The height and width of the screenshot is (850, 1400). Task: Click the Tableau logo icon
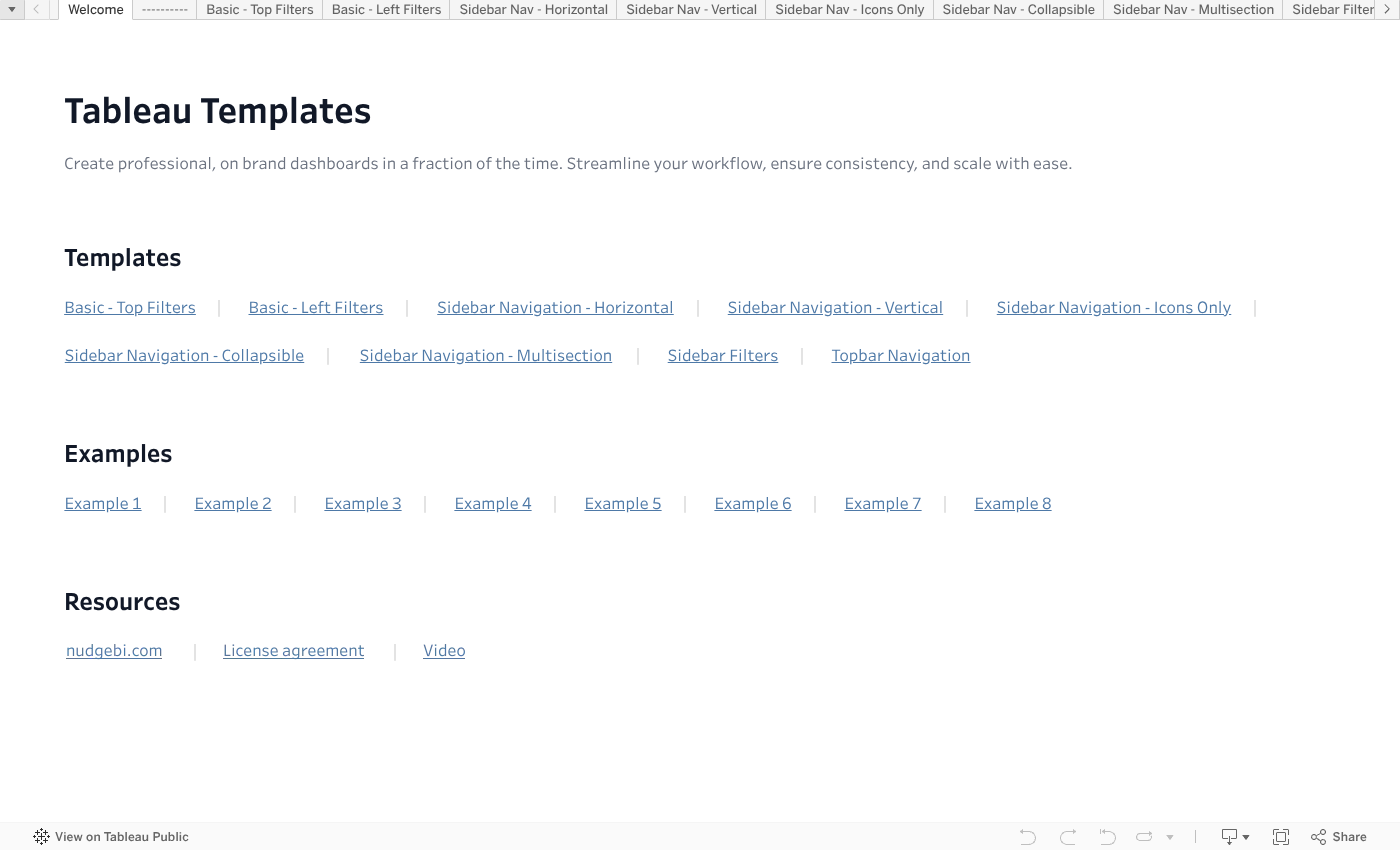pos(41,837)
